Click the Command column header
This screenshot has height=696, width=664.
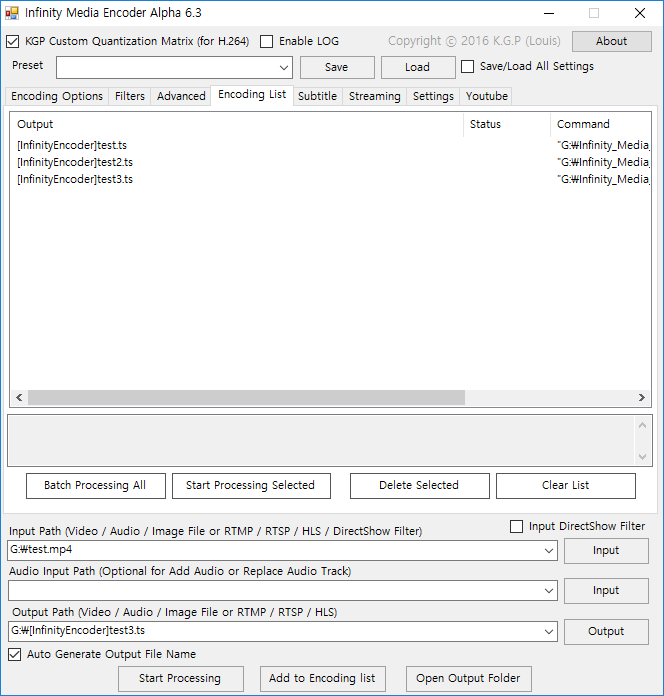tap(601, 124)
